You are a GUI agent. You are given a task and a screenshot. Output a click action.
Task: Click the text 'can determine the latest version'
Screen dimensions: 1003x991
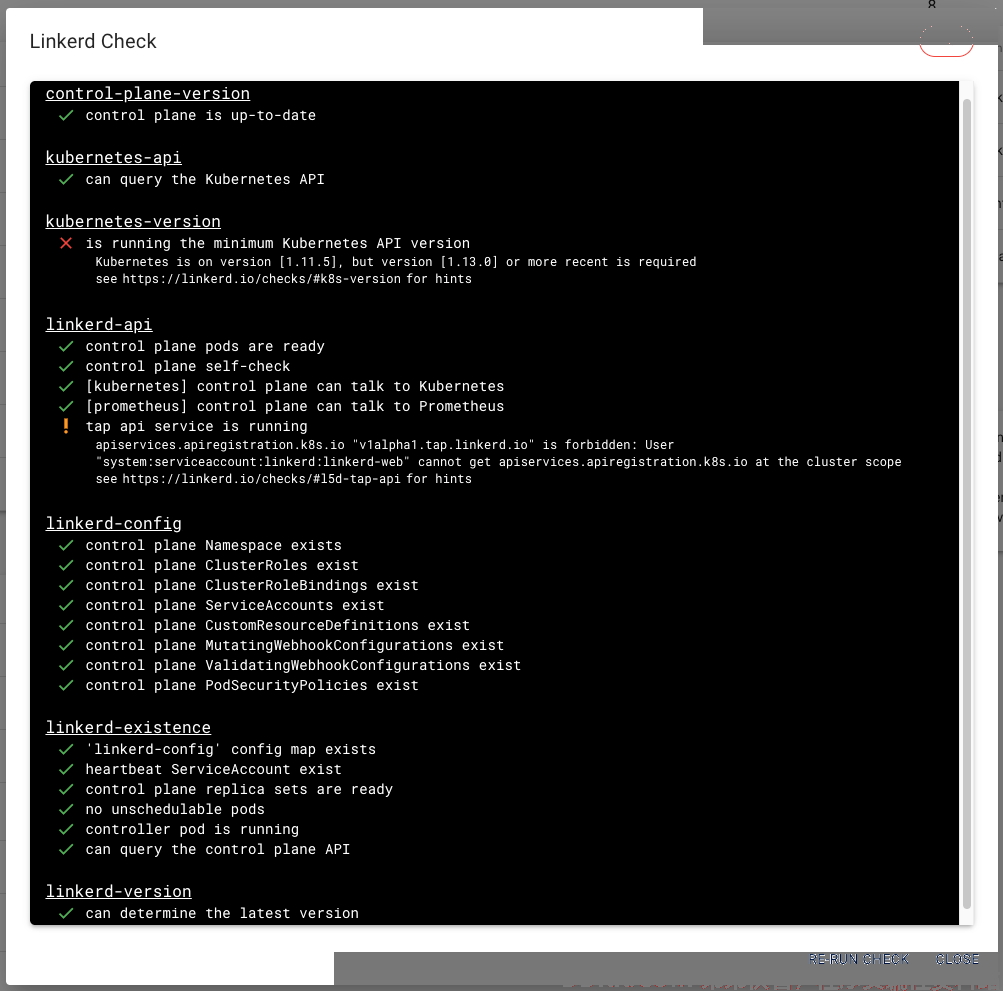(x=222, y=914)
